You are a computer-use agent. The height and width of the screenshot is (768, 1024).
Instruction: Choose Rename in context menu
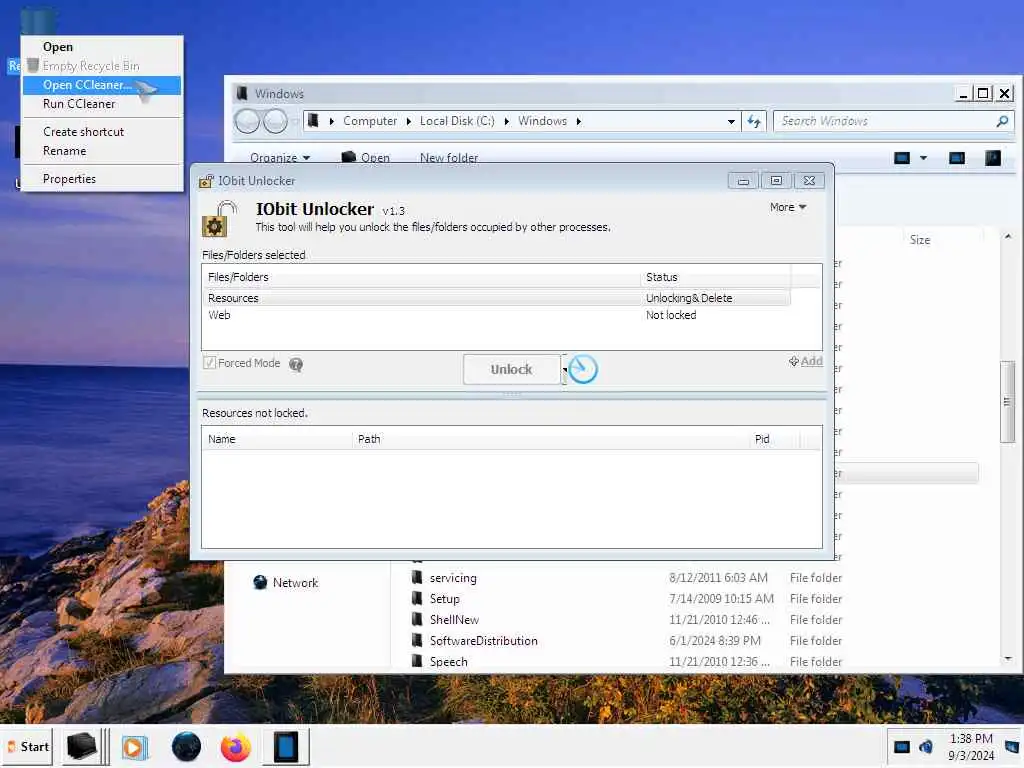point(103,151)
